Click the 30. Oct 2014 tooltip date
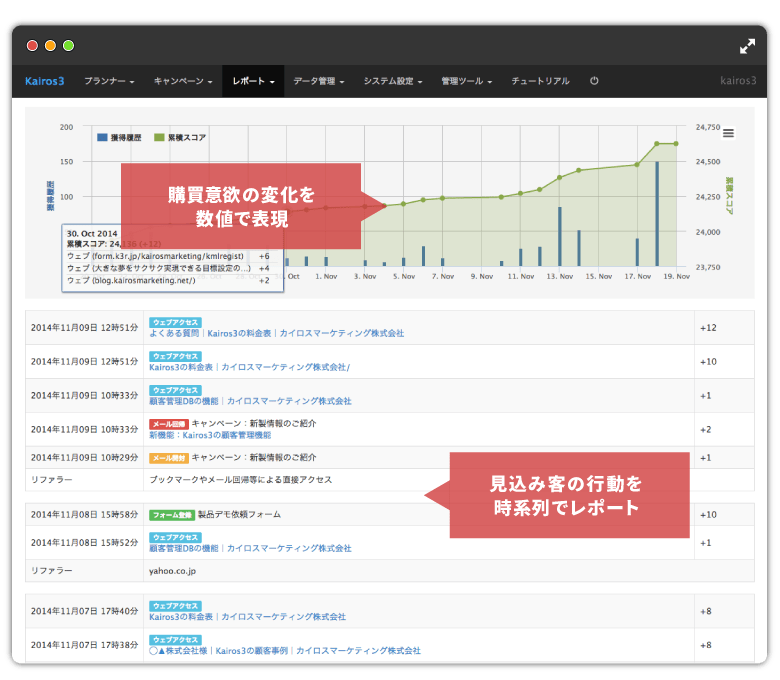 [92, 234]
